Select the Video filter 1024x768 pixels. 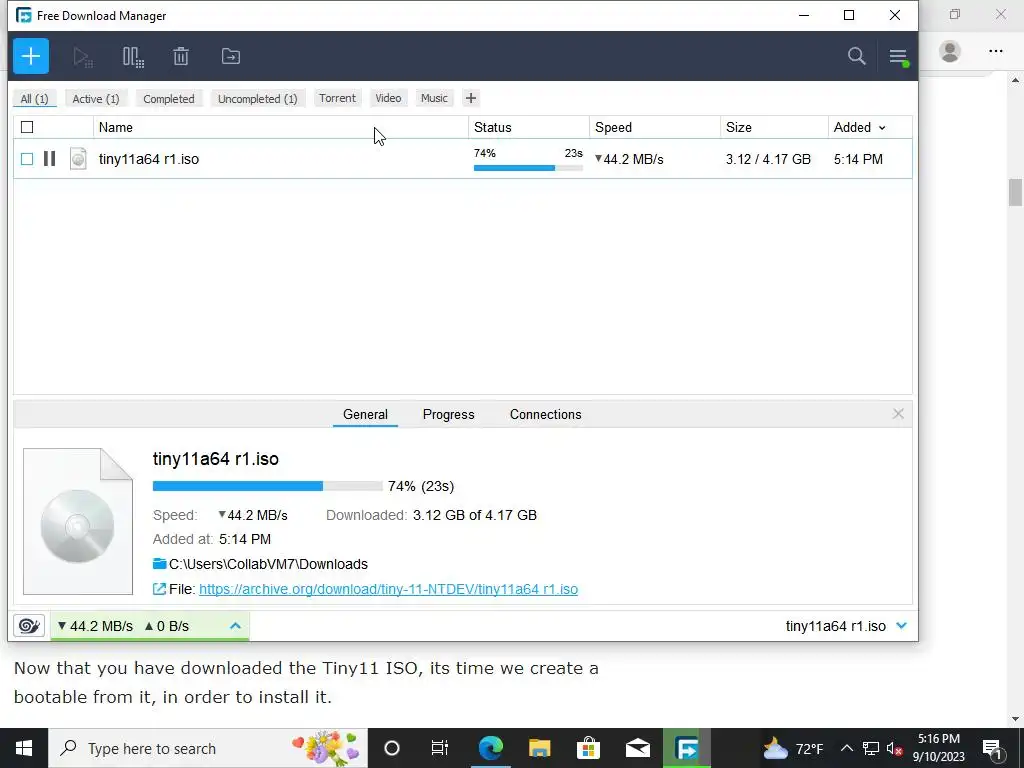(389, 98)
